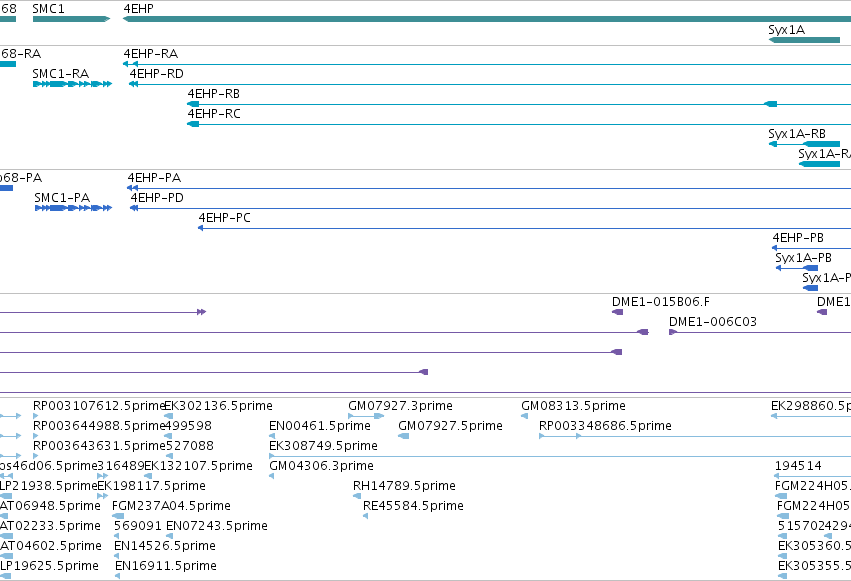The height and width of the screenshot is (581, 851).
Task: Click the AT06948.5prime EST
Action: pos(4,516)
